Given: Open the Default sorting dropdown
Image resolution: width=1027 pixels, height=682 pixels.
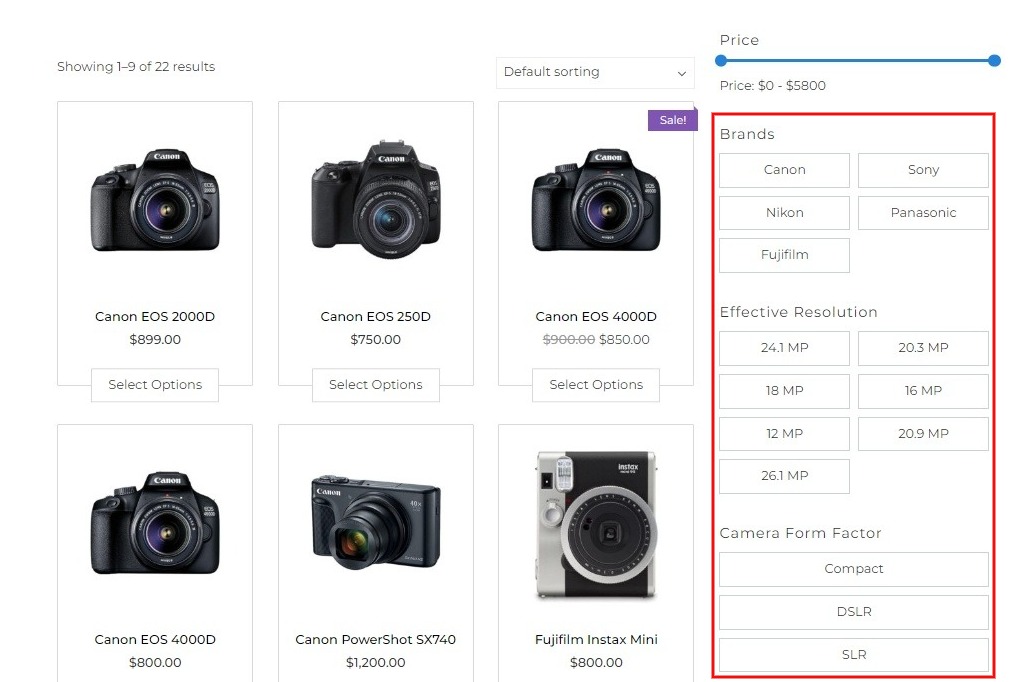Looking at the screenshot, I should pos(595,72).
